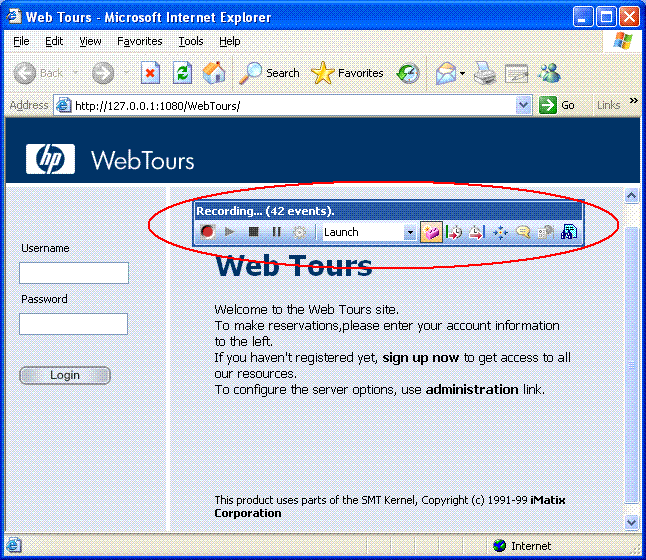Open the Tools menu
Screen dimensions: 646x560
tap(191, 41)
